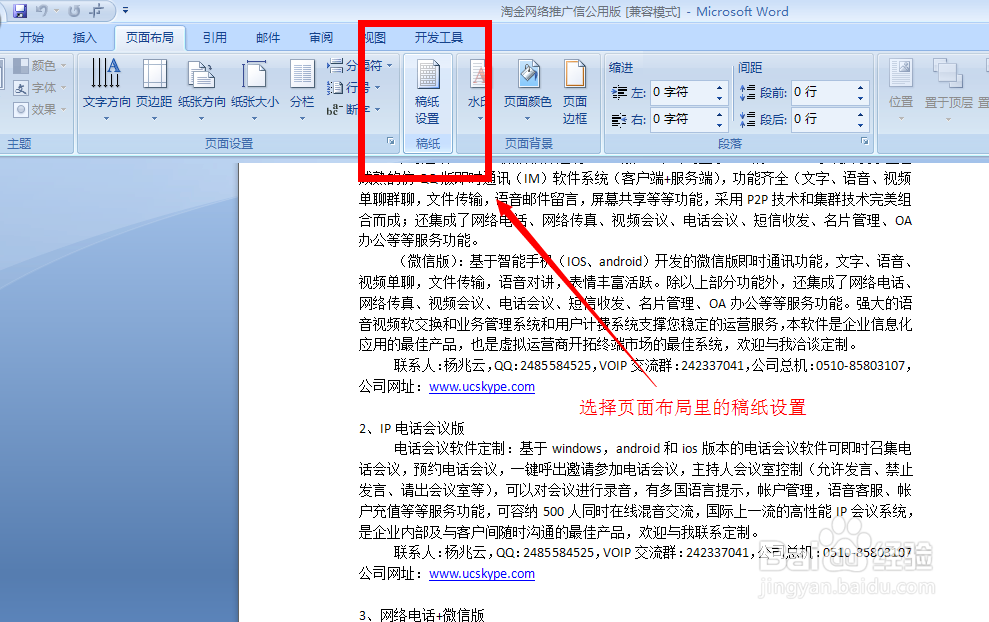Click the 段前 spacing before icon

tap(747, 93)
